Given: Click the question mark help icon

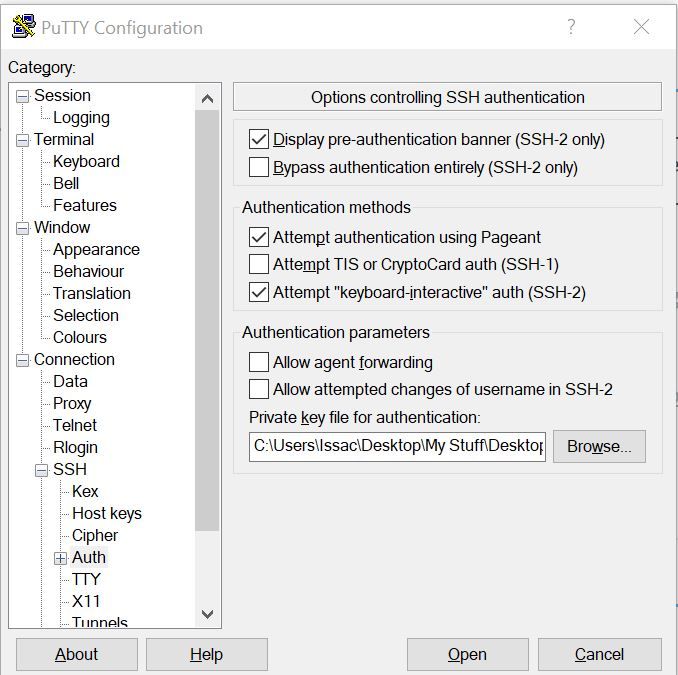Looking at the screenshot, I should (571, 27).
